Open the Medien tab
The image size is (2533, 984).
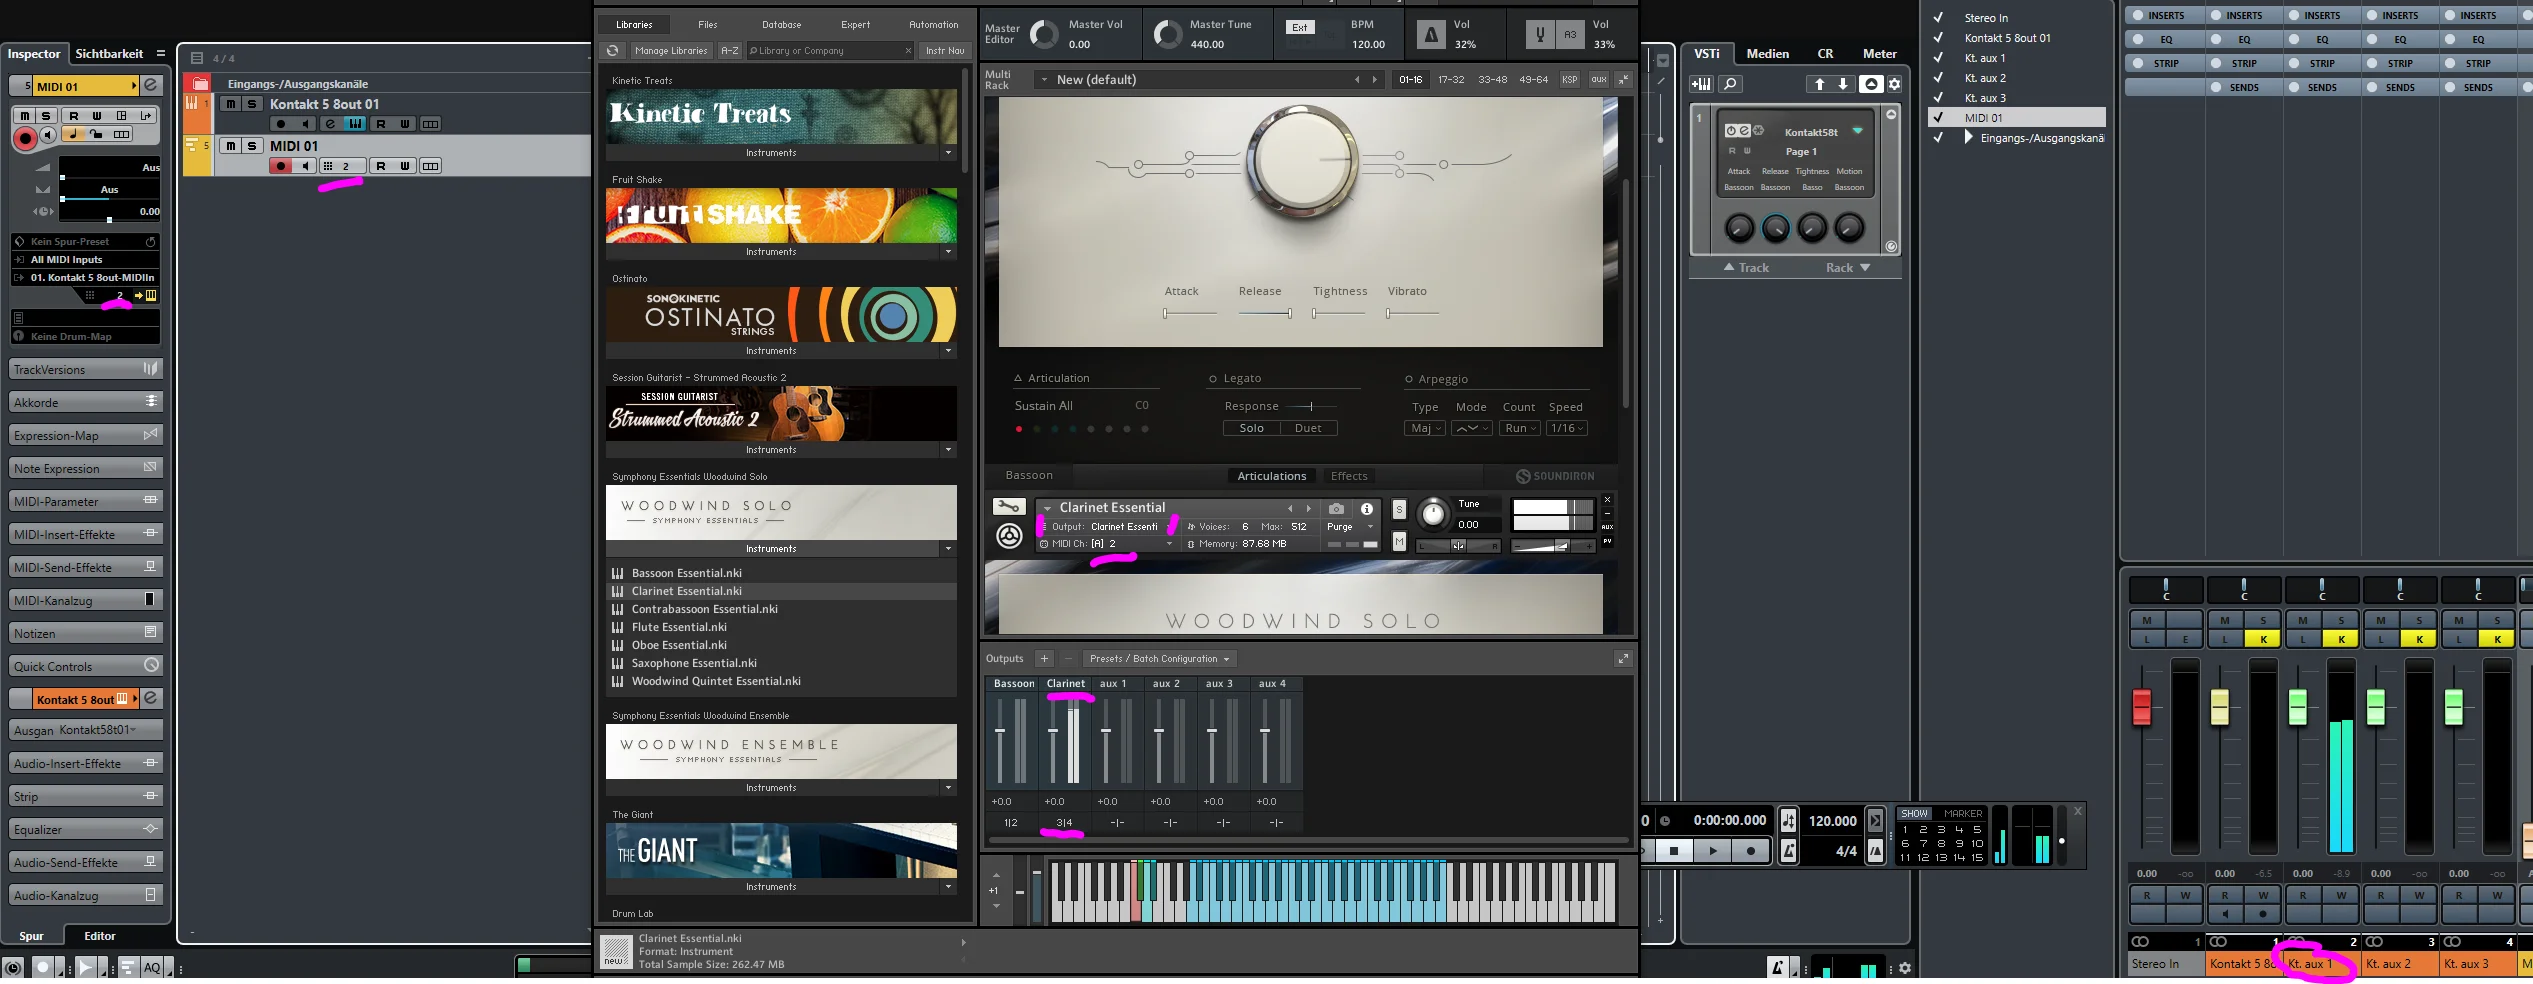click(1768, 54)
